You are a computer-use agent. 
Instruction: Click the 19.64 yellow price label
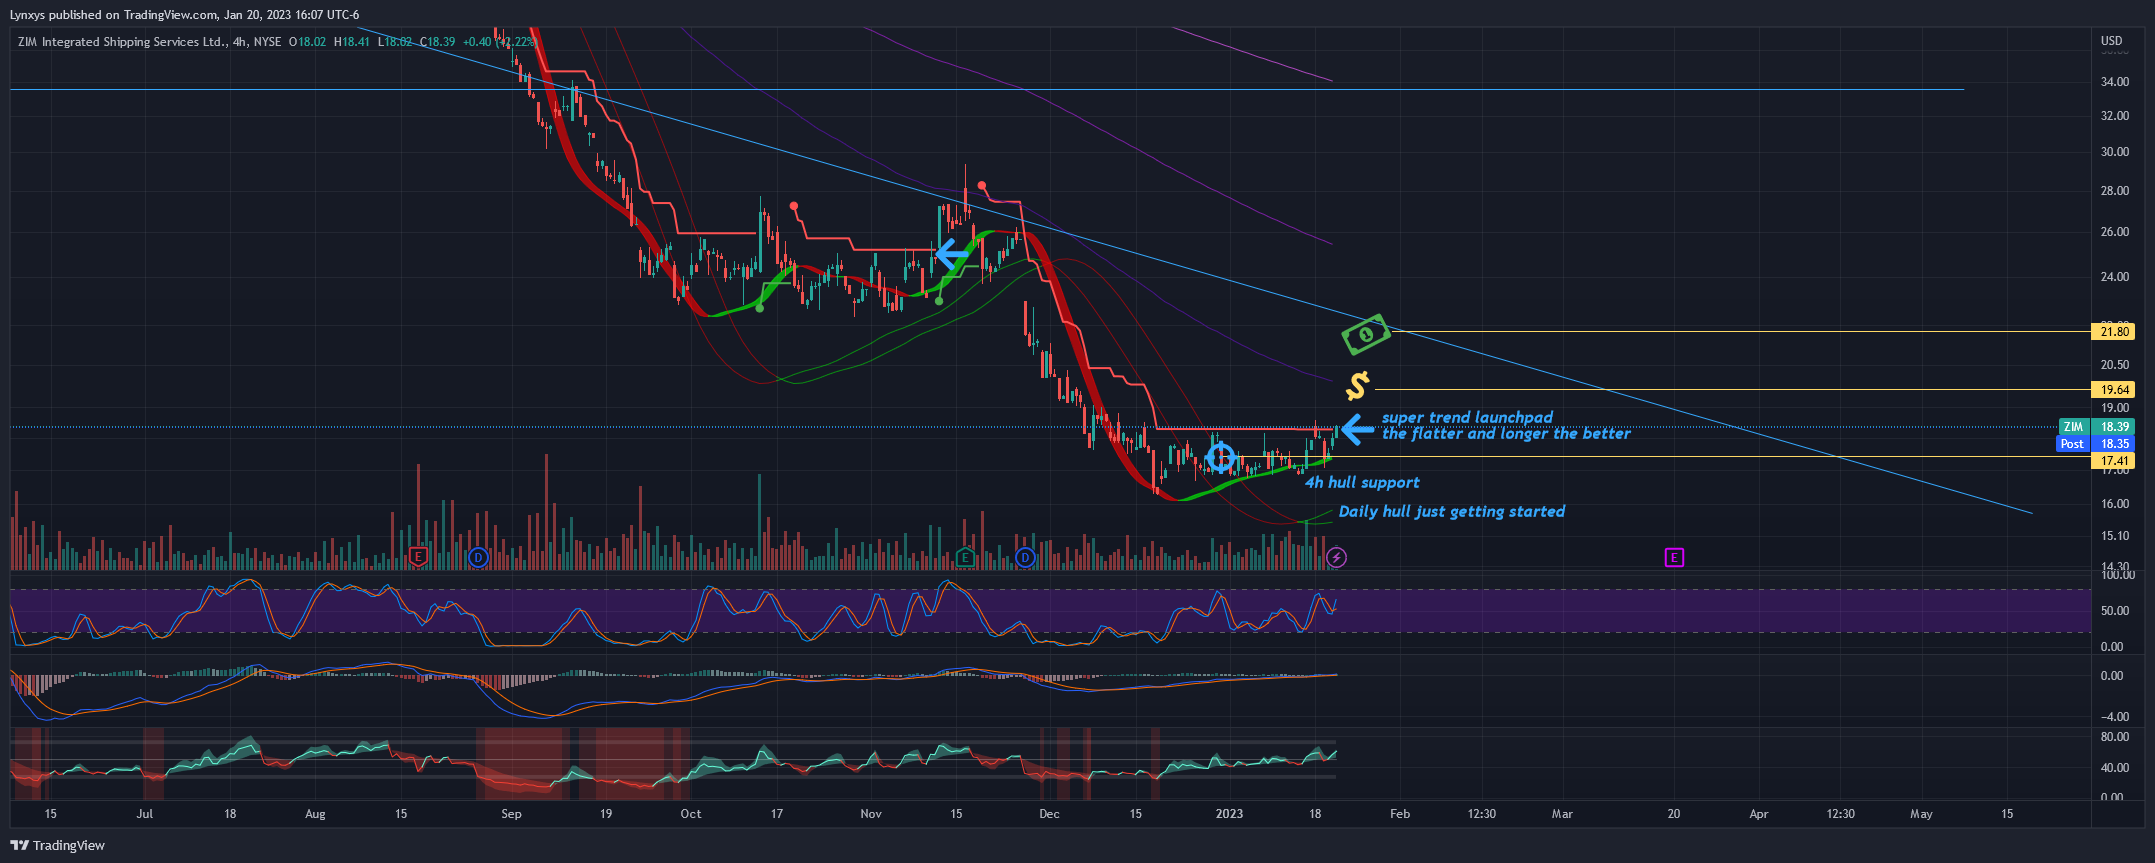(x=2114, y=390)
